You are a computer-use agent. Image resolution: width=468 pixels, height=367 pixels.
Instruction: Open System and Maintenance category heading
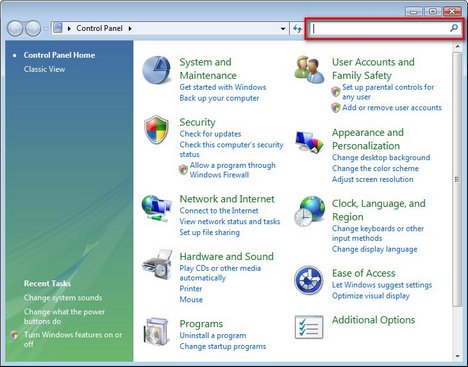[x=208, y=69]
